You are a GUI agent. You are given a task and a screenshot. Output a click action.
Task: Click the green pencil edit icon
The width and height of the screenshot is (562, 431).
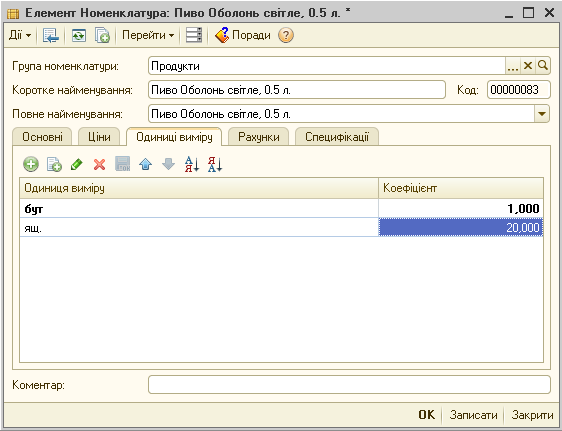click(x=77, y=164)
